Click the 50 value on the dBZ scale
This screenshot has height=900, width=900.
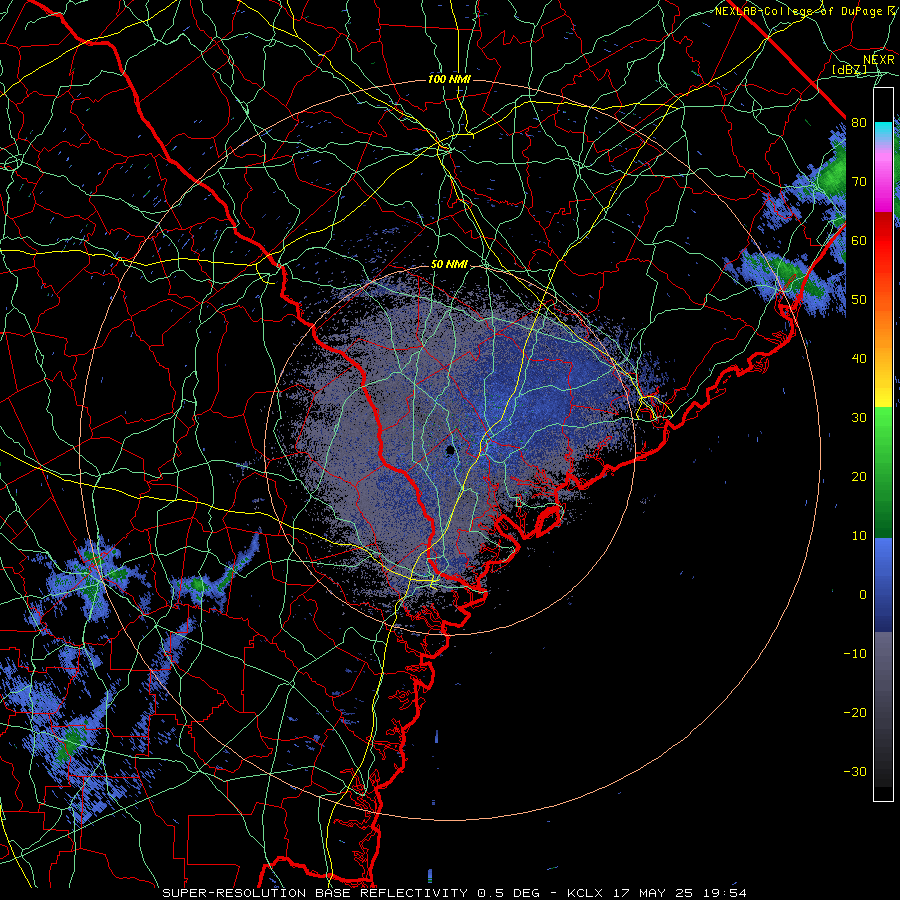859,300
